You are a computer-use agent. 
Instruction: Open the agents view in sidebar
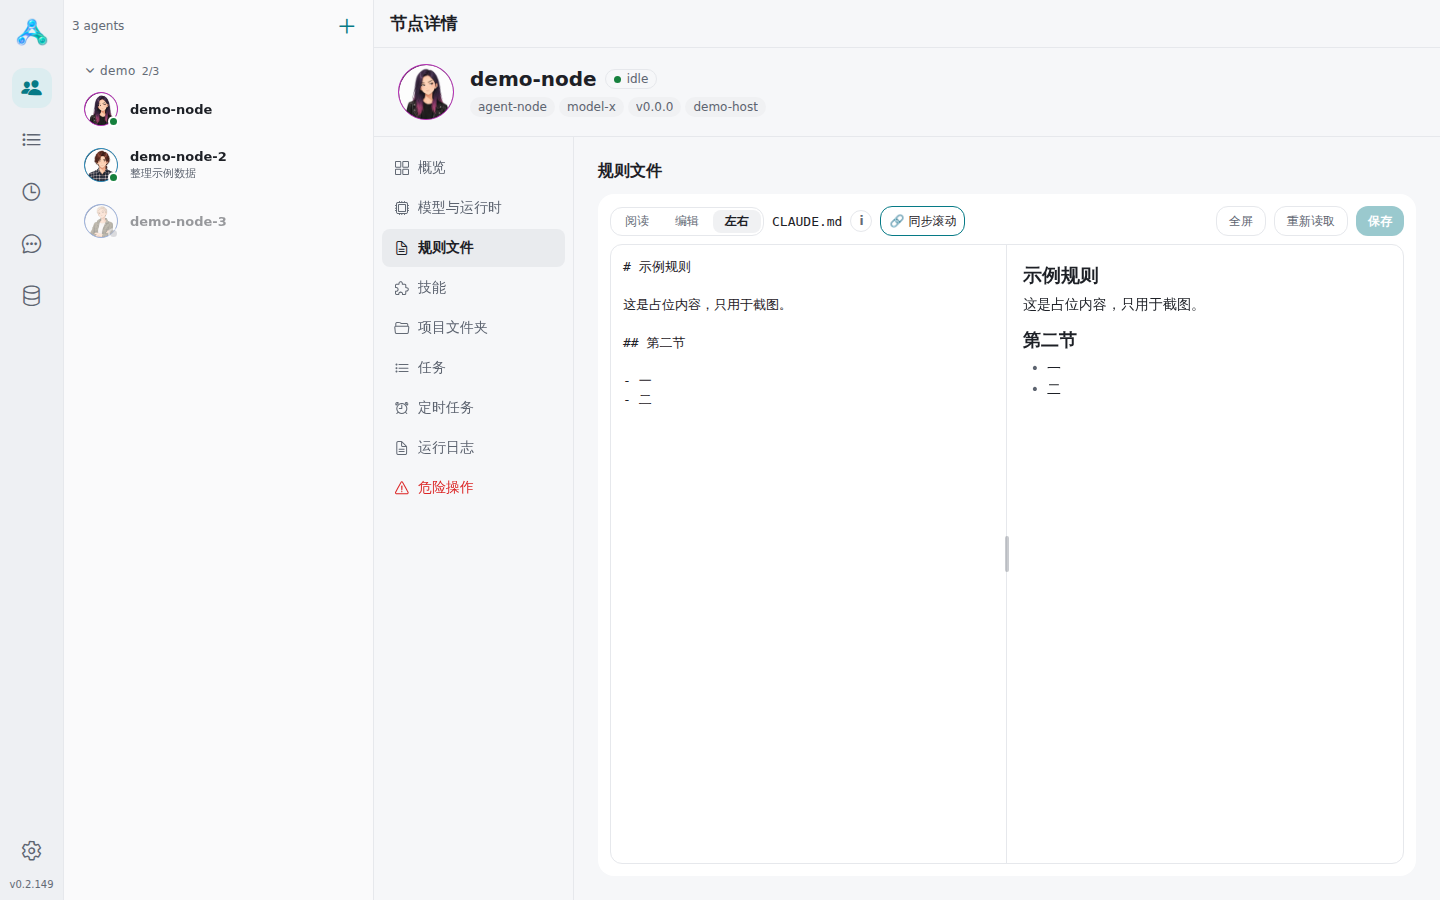pos(32,88)
